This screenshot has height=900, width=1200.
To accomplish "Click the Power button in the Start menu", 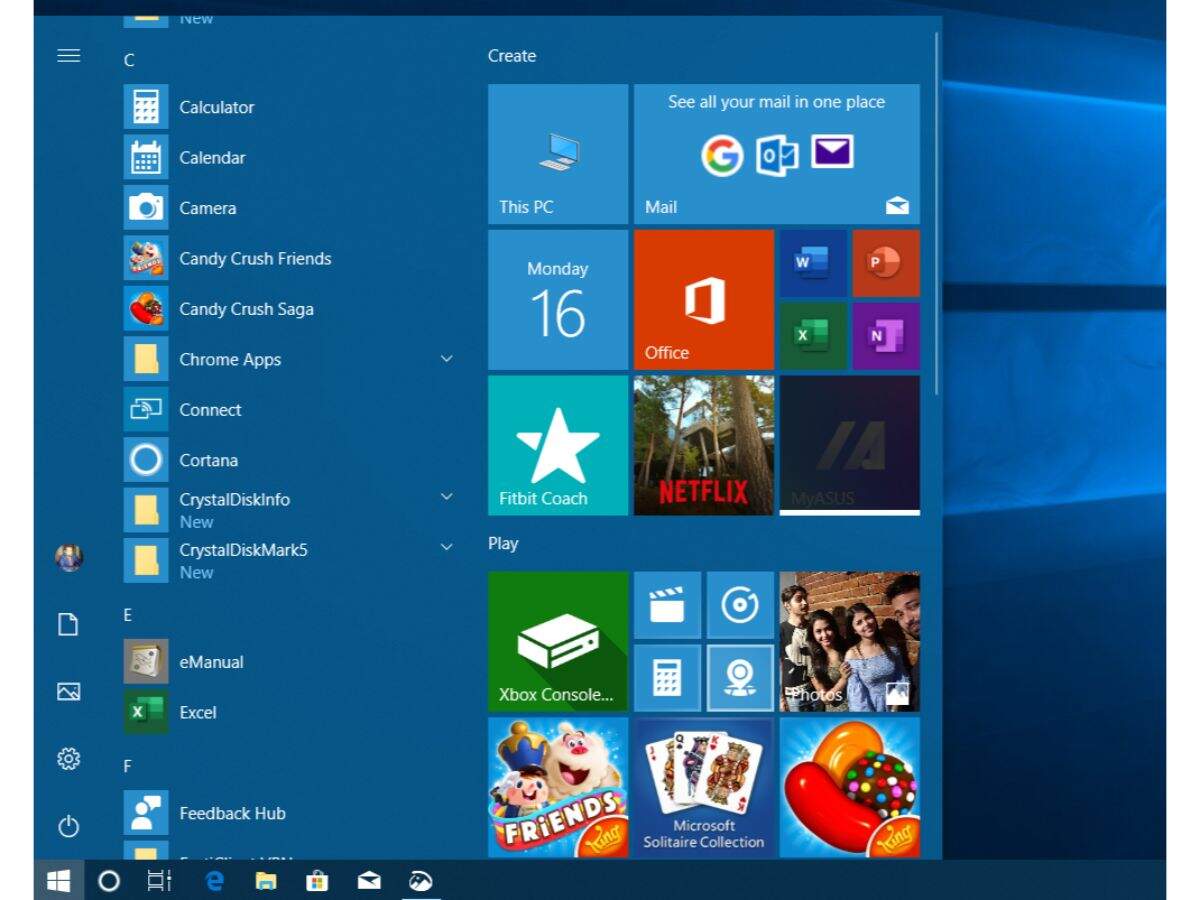I will pos(68,828).
